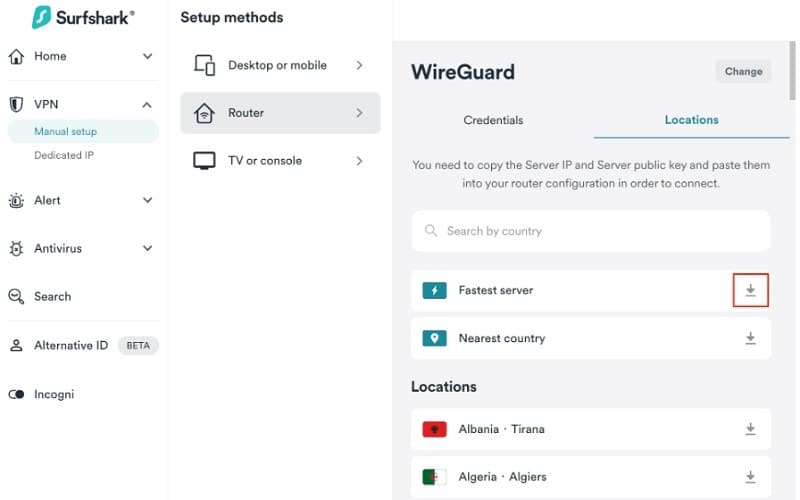Expand the Home menu chevron

147,56
